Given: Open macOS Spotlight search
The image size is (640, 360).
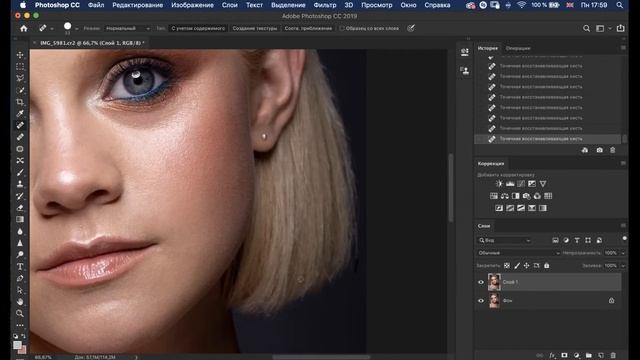Looking at the screenshot, I should [x=620, y=5].
